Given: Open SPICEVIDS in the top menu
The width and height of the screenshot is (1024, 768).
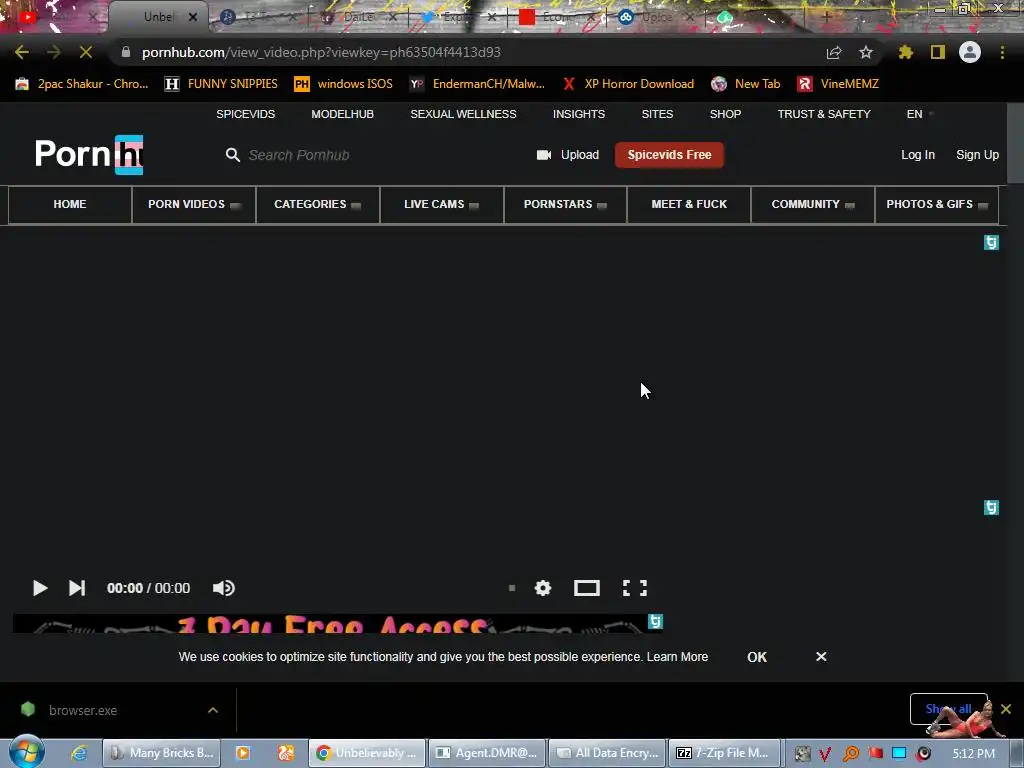Looking at the screenshot, I should pos(246,114).
